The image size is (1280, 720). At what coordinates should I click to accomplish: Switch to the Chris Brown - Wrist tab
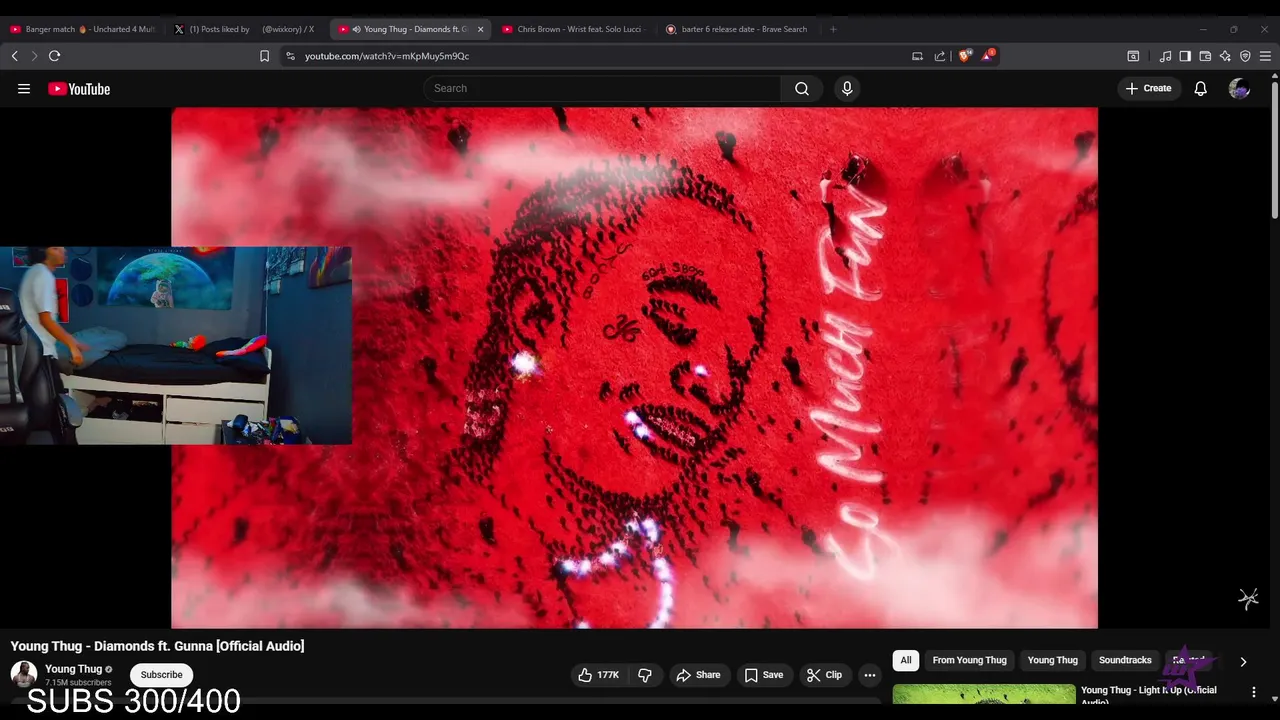click(574, 29)
